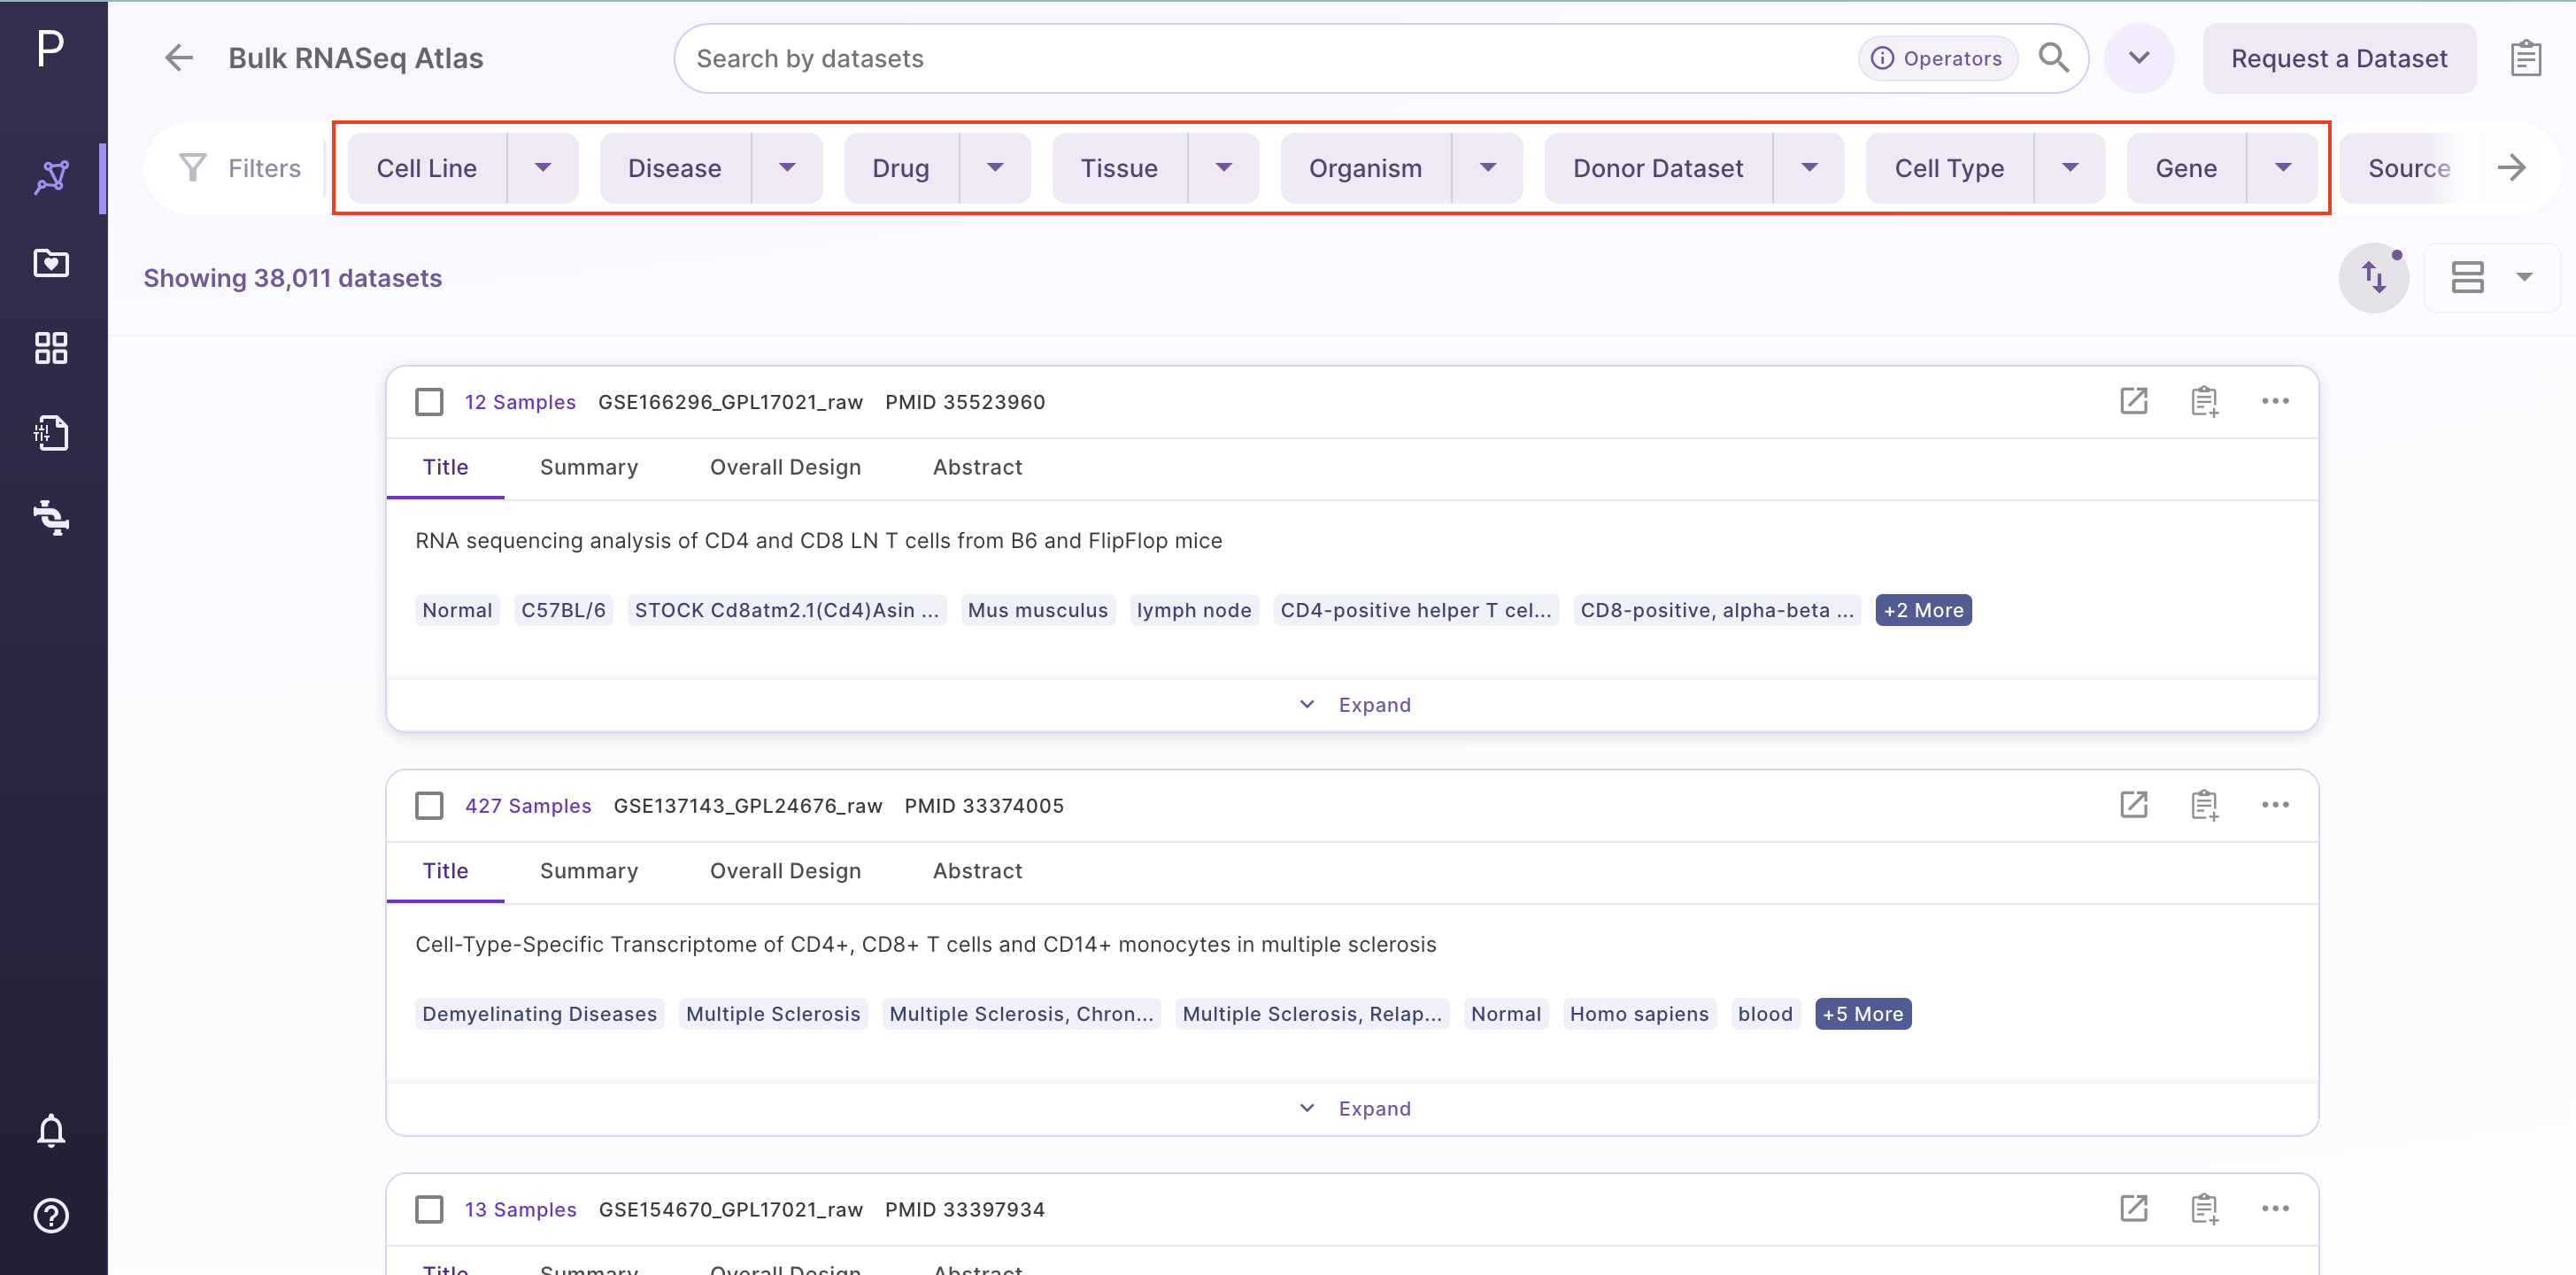2576x1275 pixels.
Task: Switch to Abstract tab of GSE137143 card
Action: coord(977,871)
